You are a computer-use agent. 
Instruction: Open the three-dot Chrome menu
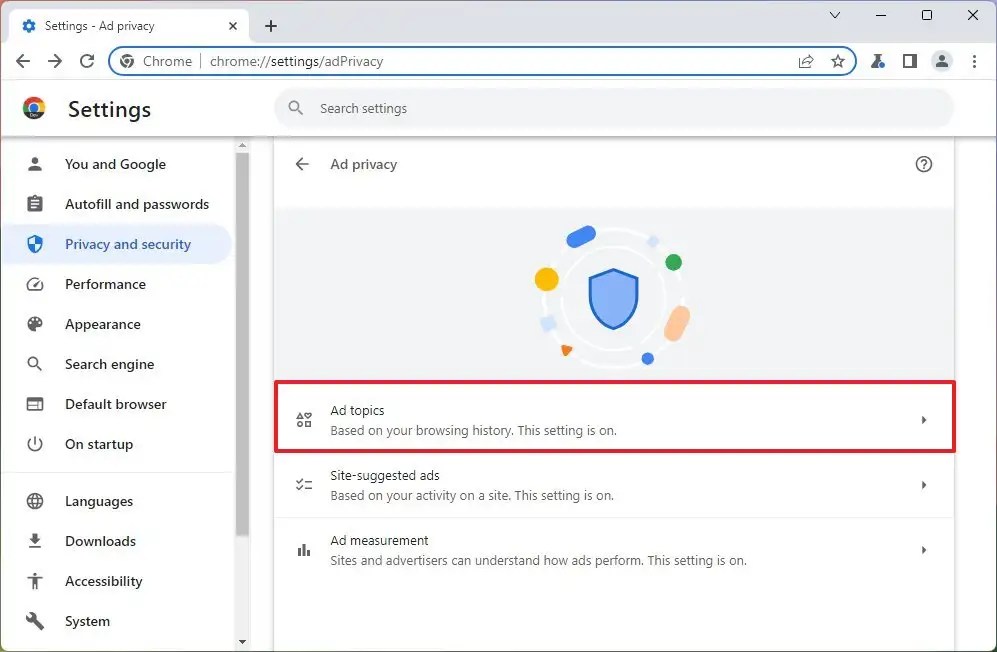pyautogui.click(x=975, y=61)
